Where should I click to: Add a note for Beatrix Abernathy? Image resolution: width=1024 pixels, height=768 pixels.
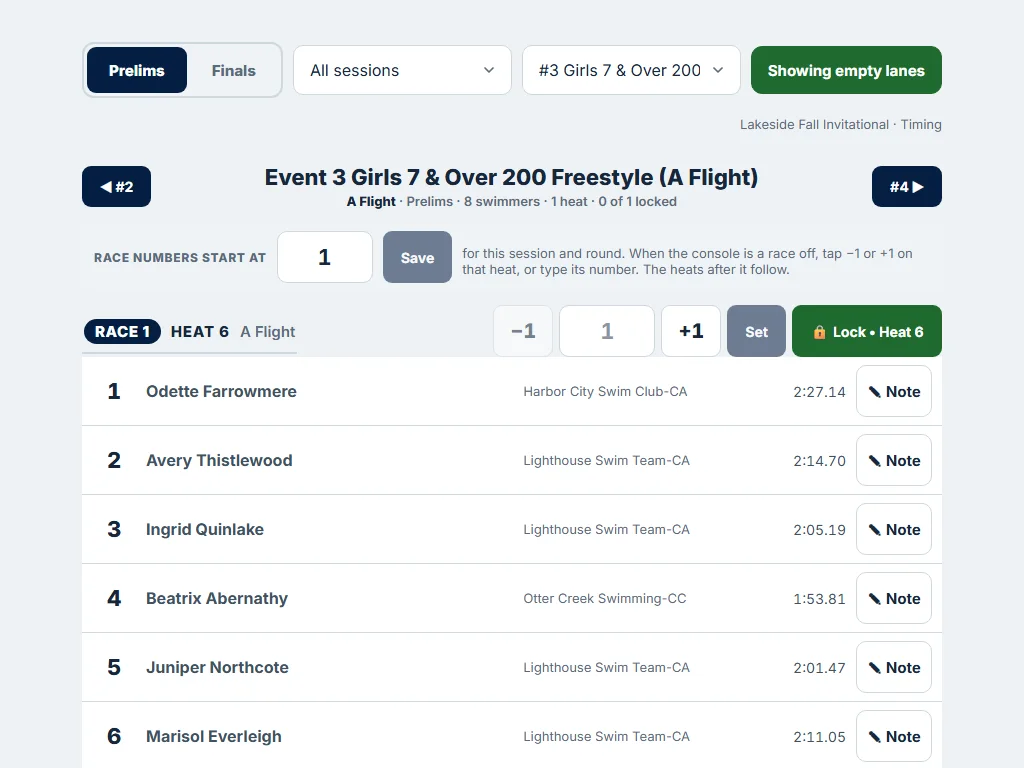[893, 598]
